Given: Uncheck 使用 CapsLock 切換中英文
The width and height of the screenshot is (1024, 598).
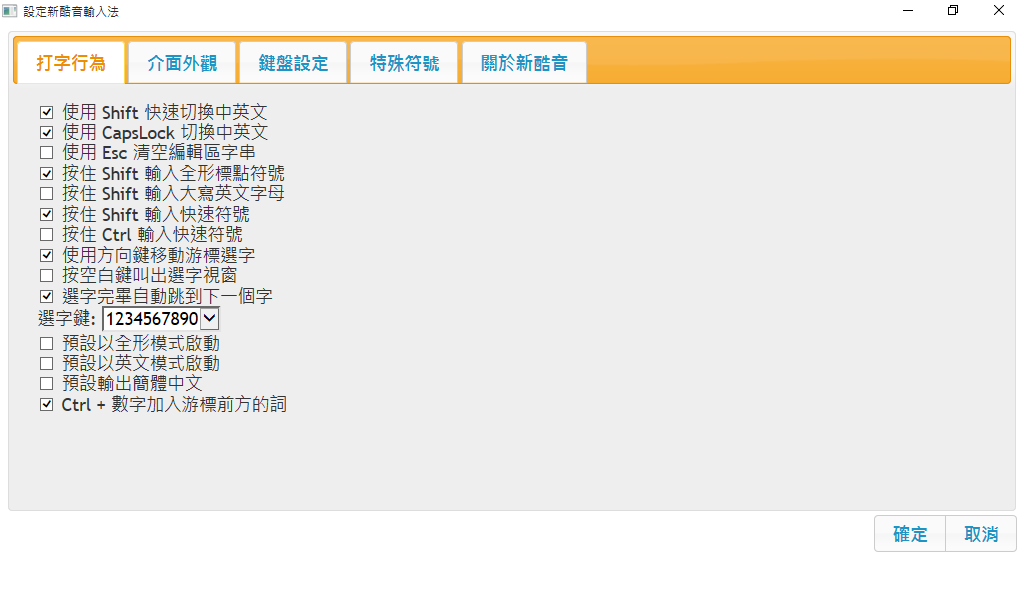Looking at the screenshot, I should coord(46,133).
